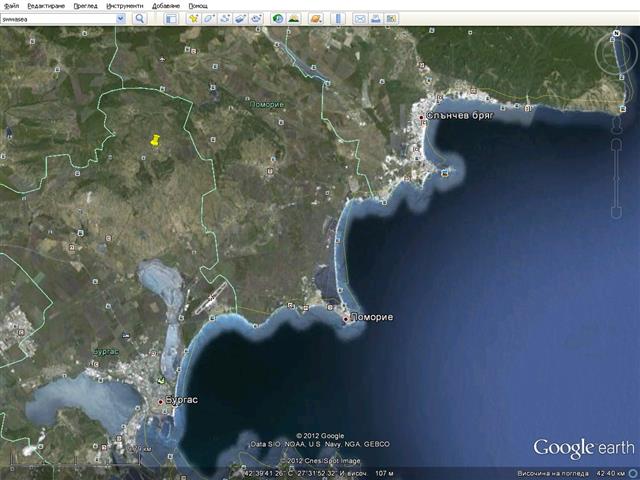The width and height of the screenshot is (640, 480).
Task: Open the planets switcher icon
Action: [x=316, y=18]
